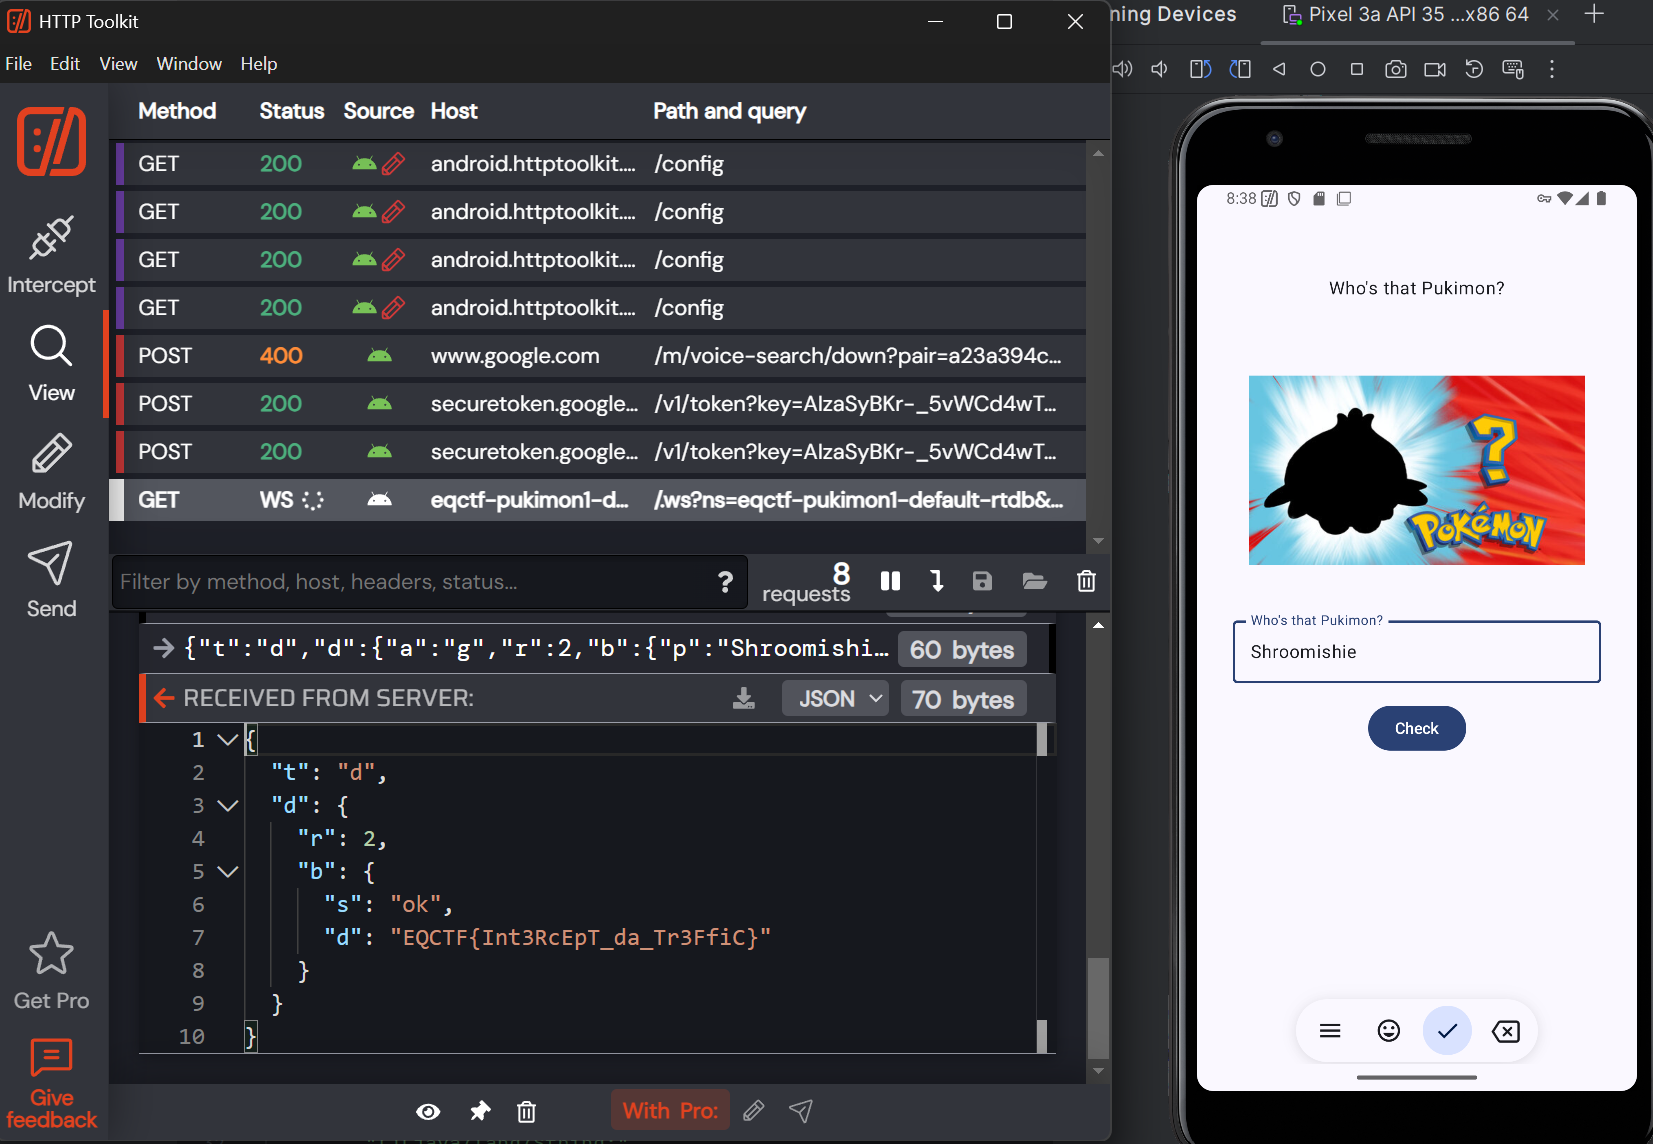The width and height of the screenshot is (1653, 1144).
Task: Take emulator screenshot with camera icon
Action: [1395, 69]
